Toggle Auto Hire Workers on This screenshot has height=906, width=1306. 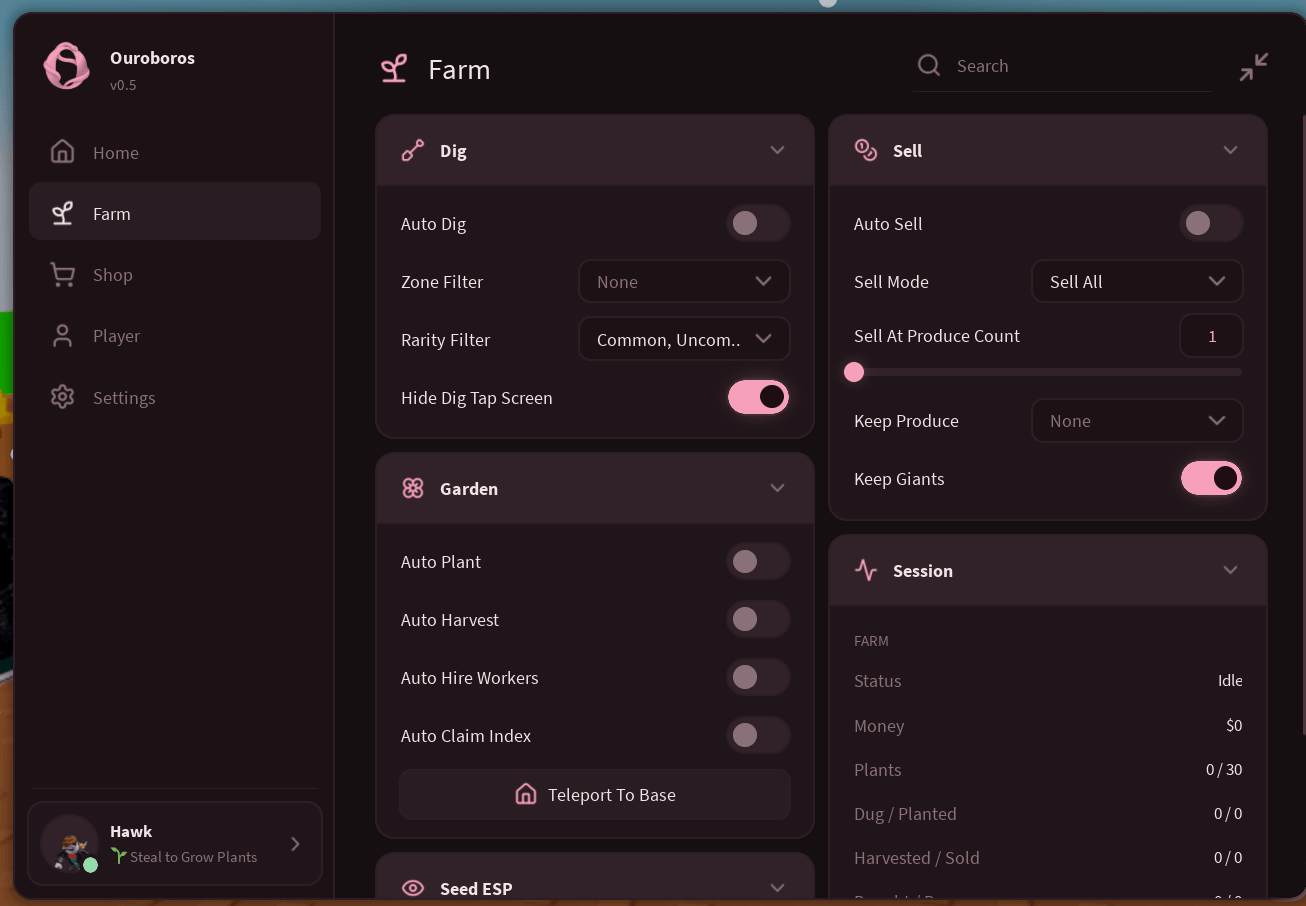coord(758,678)
